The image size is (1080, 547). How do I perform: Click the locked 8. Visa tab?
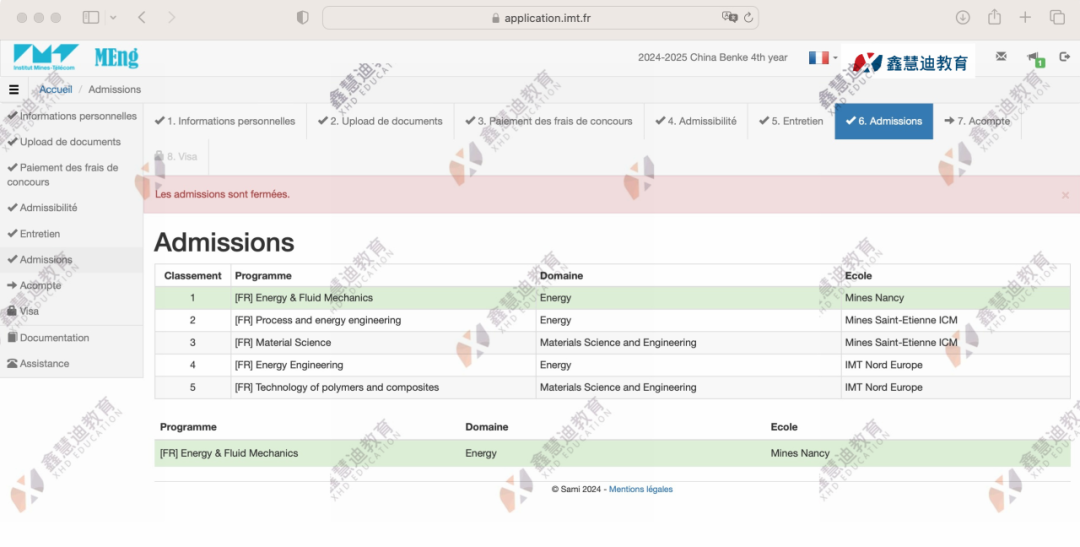(176, 156)
